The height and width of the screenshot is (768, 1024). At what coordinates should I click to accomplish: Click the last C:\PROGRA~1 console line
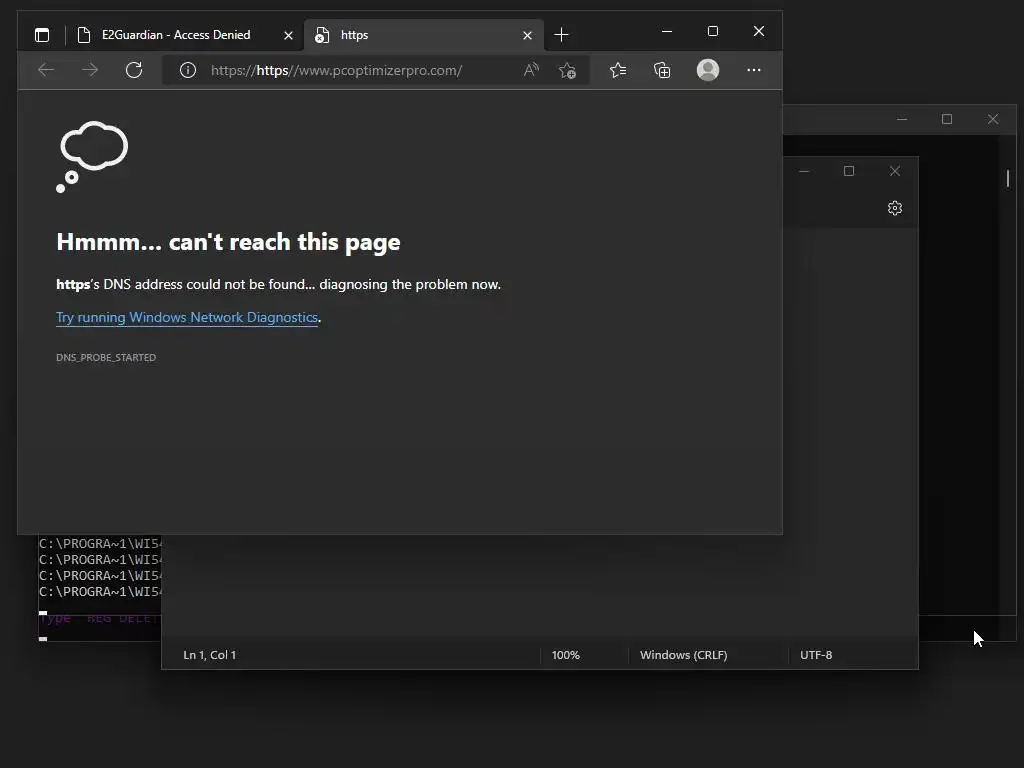pyautogui.click(x=100, y=592)
